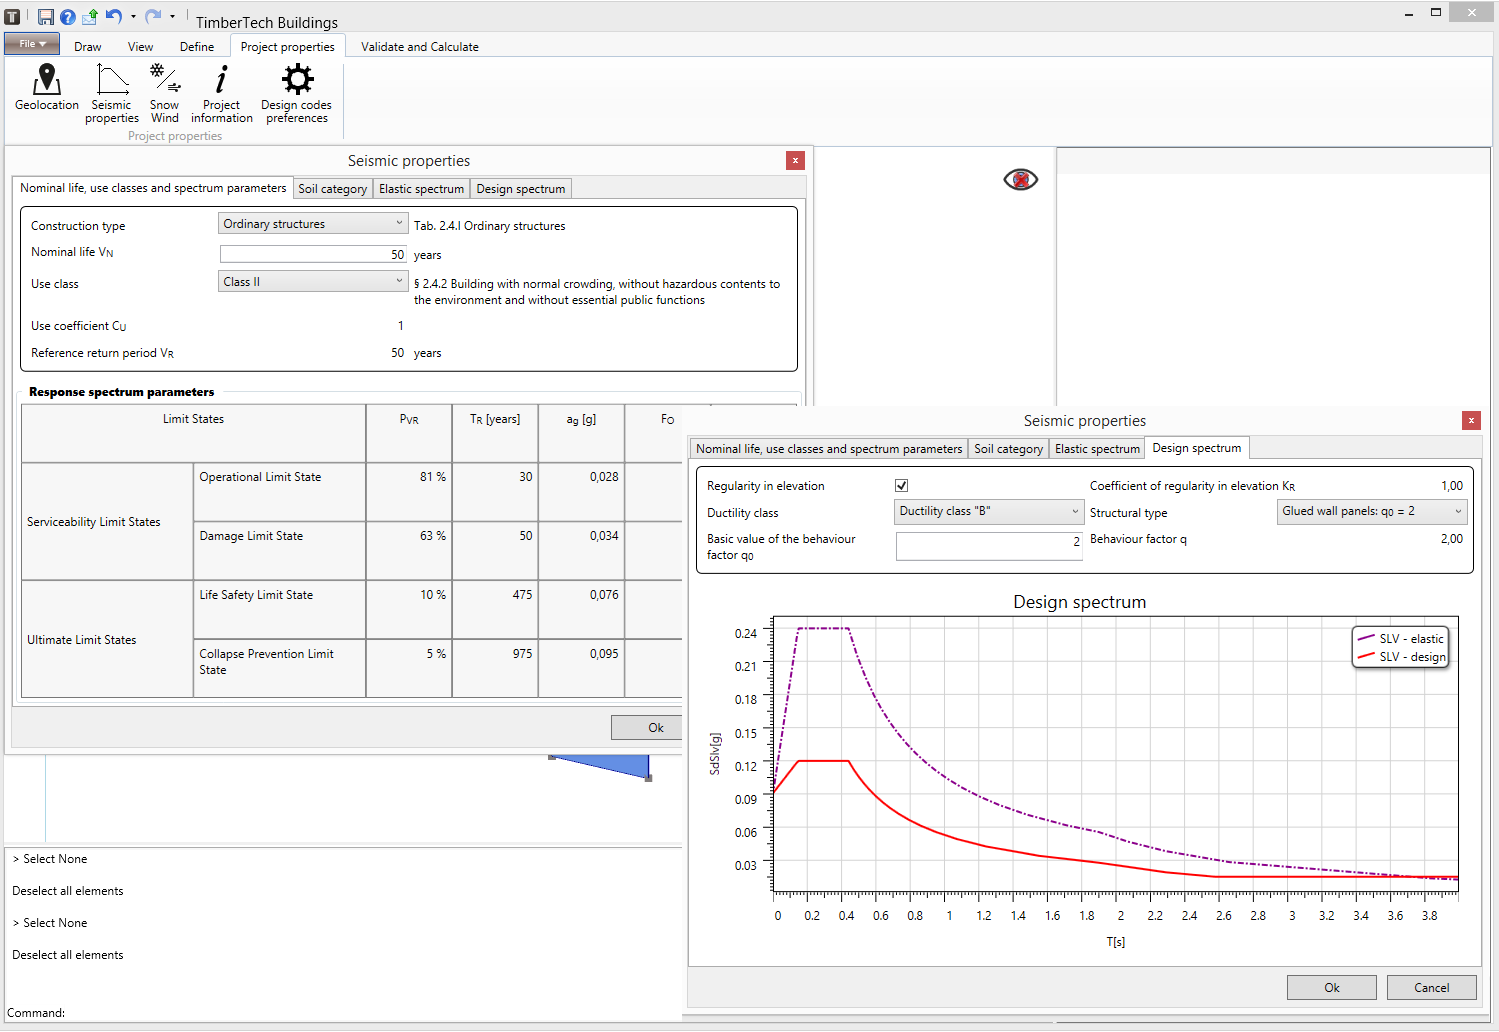Open the Ductility class dropdown

point(989,511)
